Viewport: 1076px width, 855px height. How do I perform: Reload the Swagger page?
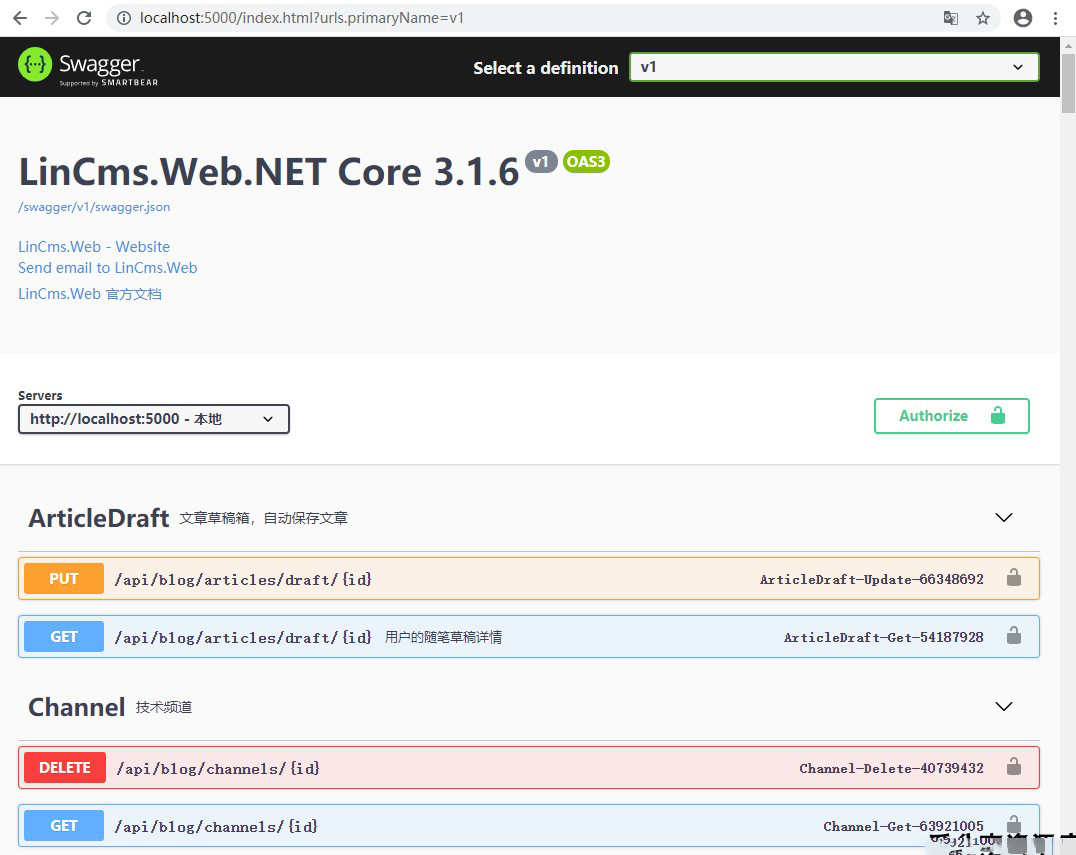tap(84, 18)
